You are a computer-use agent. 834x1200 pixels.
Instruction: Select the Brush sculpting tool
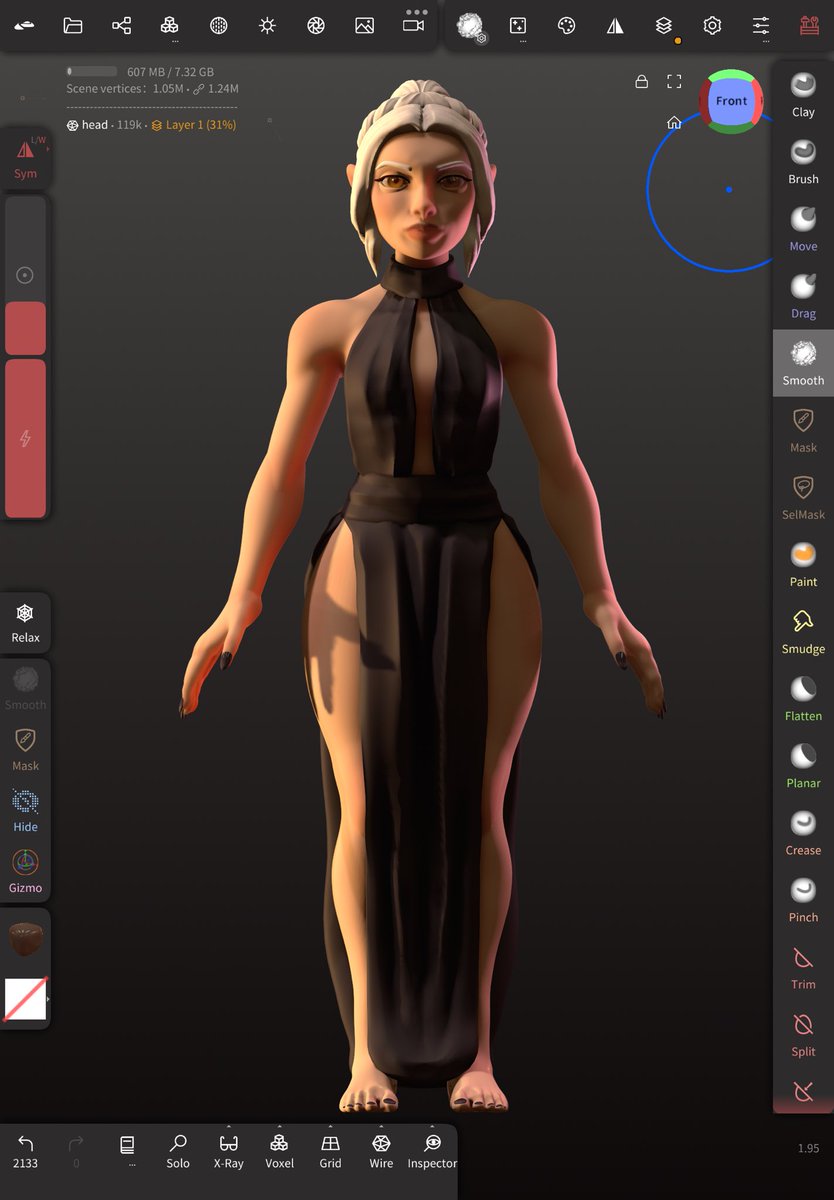point(803,162)
